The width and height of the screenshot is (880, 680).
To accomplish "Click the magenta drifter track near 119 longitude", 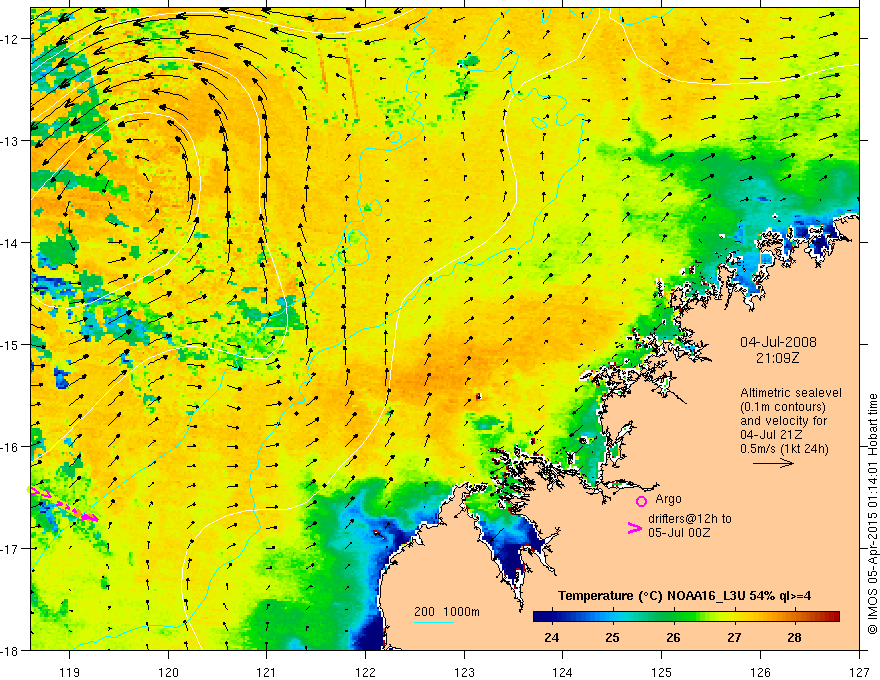I will pos(63,504).
